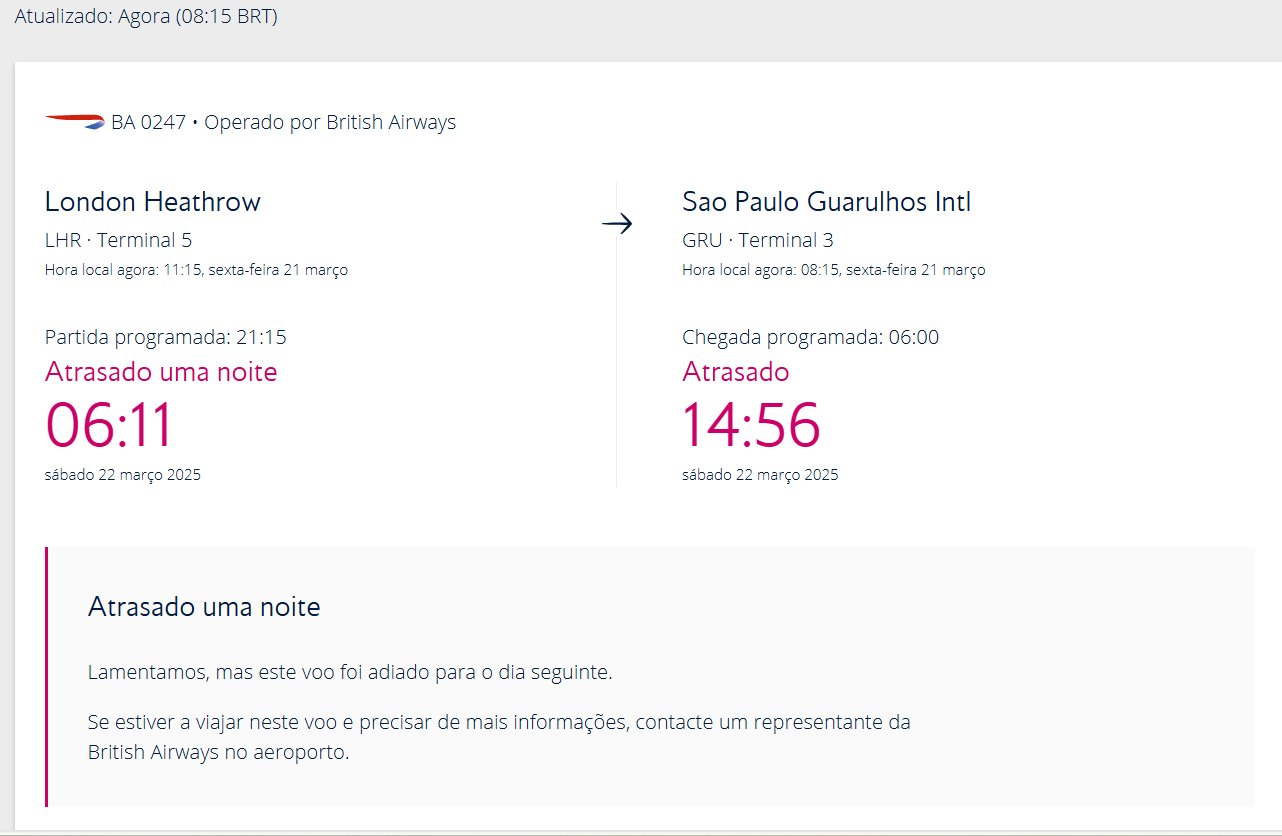The image size is (1282, 836).
Task: Click London local time line, 11:15
Action: [197, 270]
